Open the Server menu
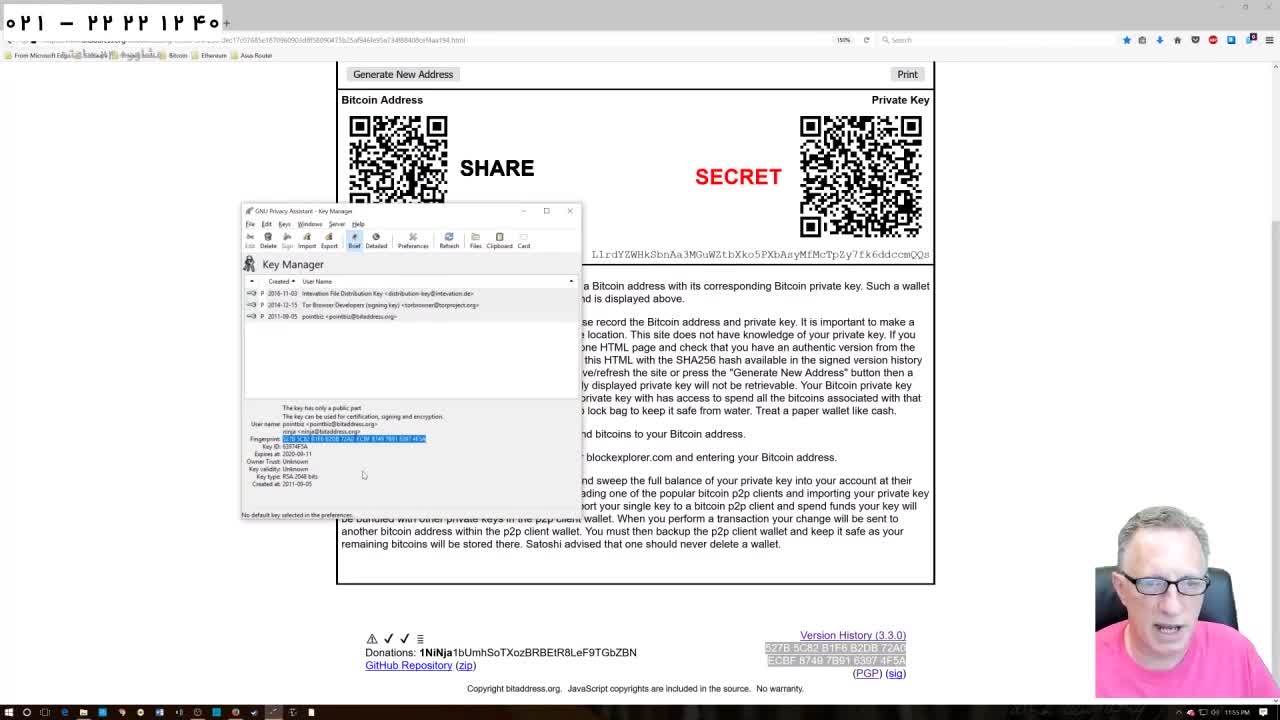The height and width of the screenshot is (720, 1280). coord(337,224)
